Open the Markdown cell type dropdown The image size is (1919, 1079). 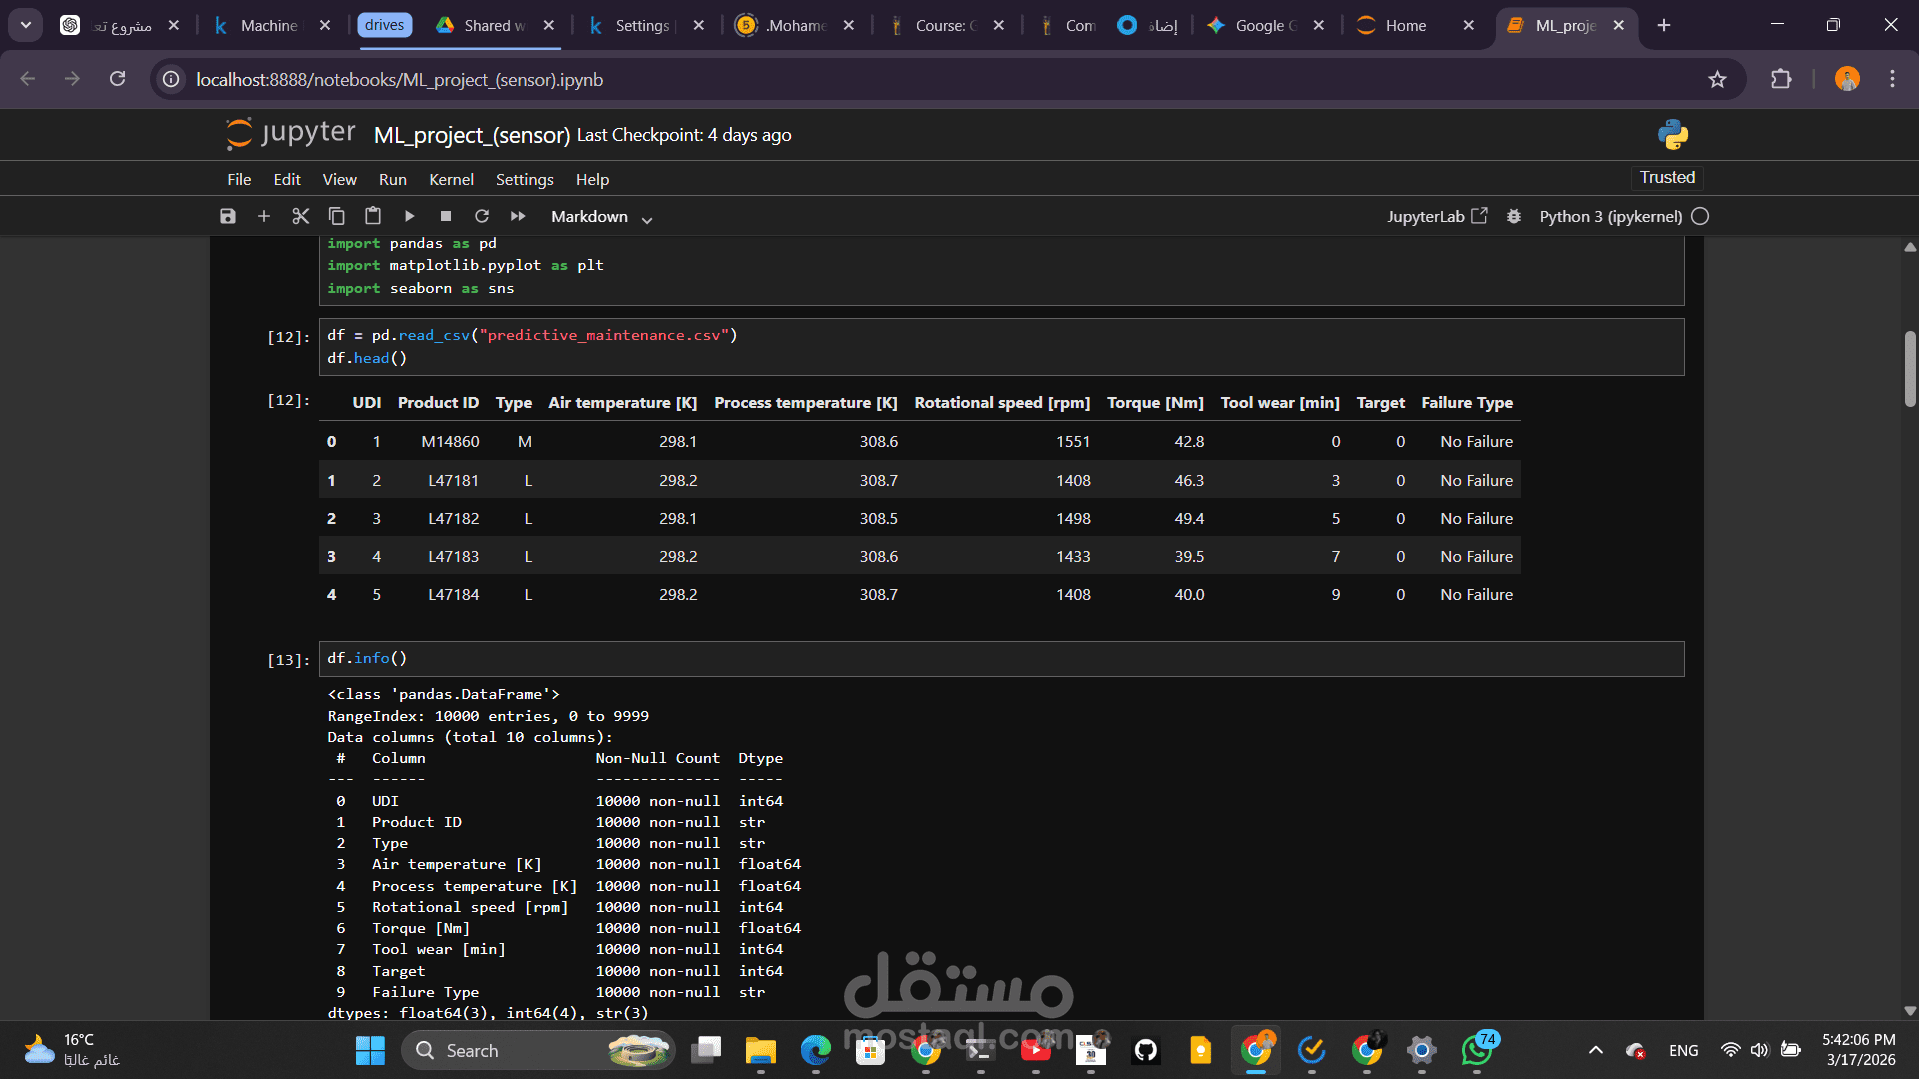(x=601, y=217)
